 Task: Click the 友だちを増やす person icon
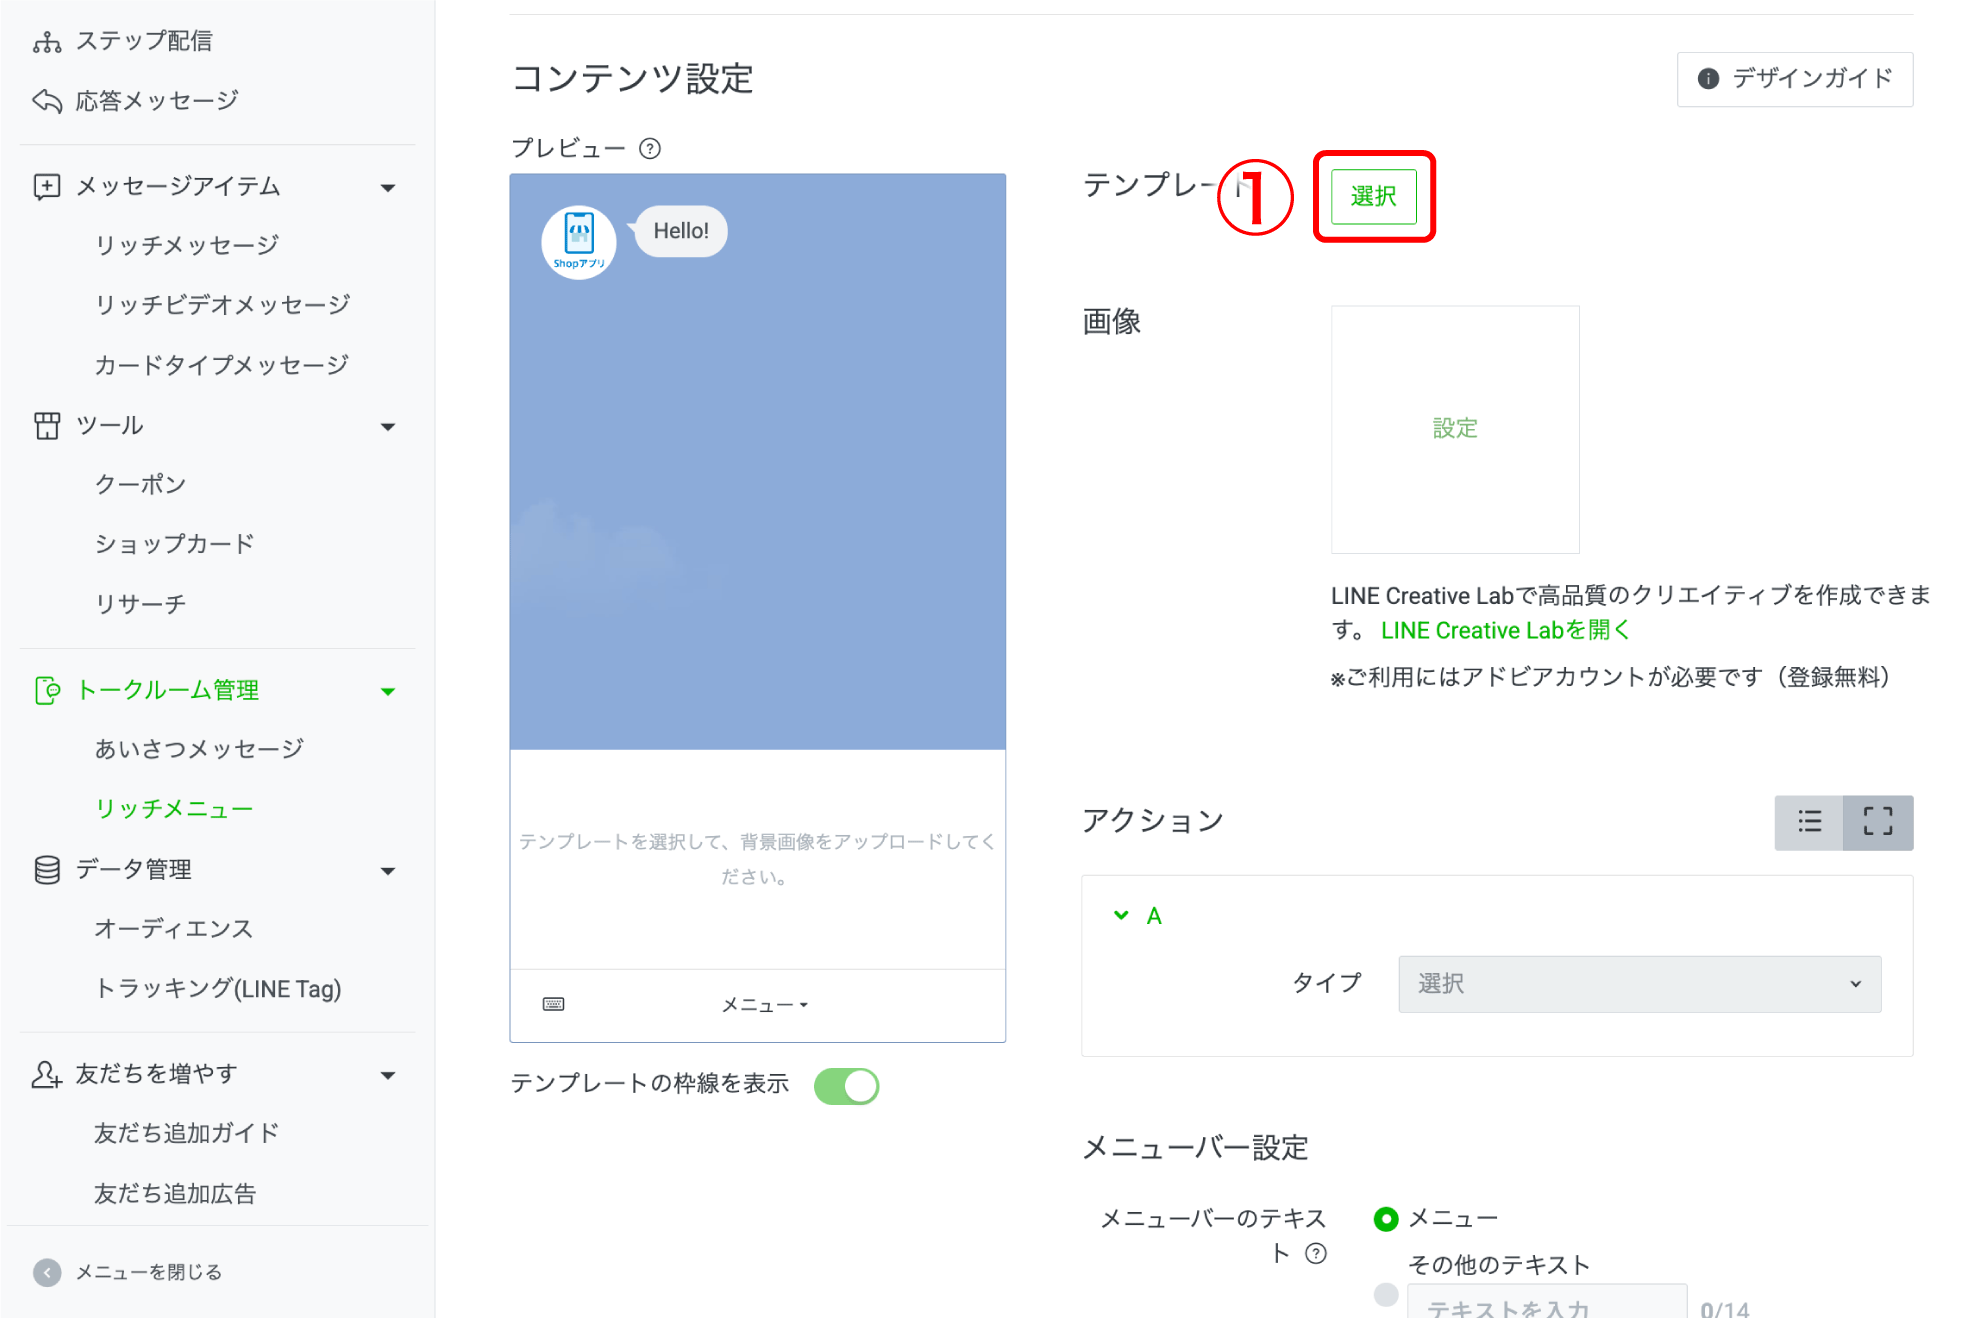(46, 1073)
